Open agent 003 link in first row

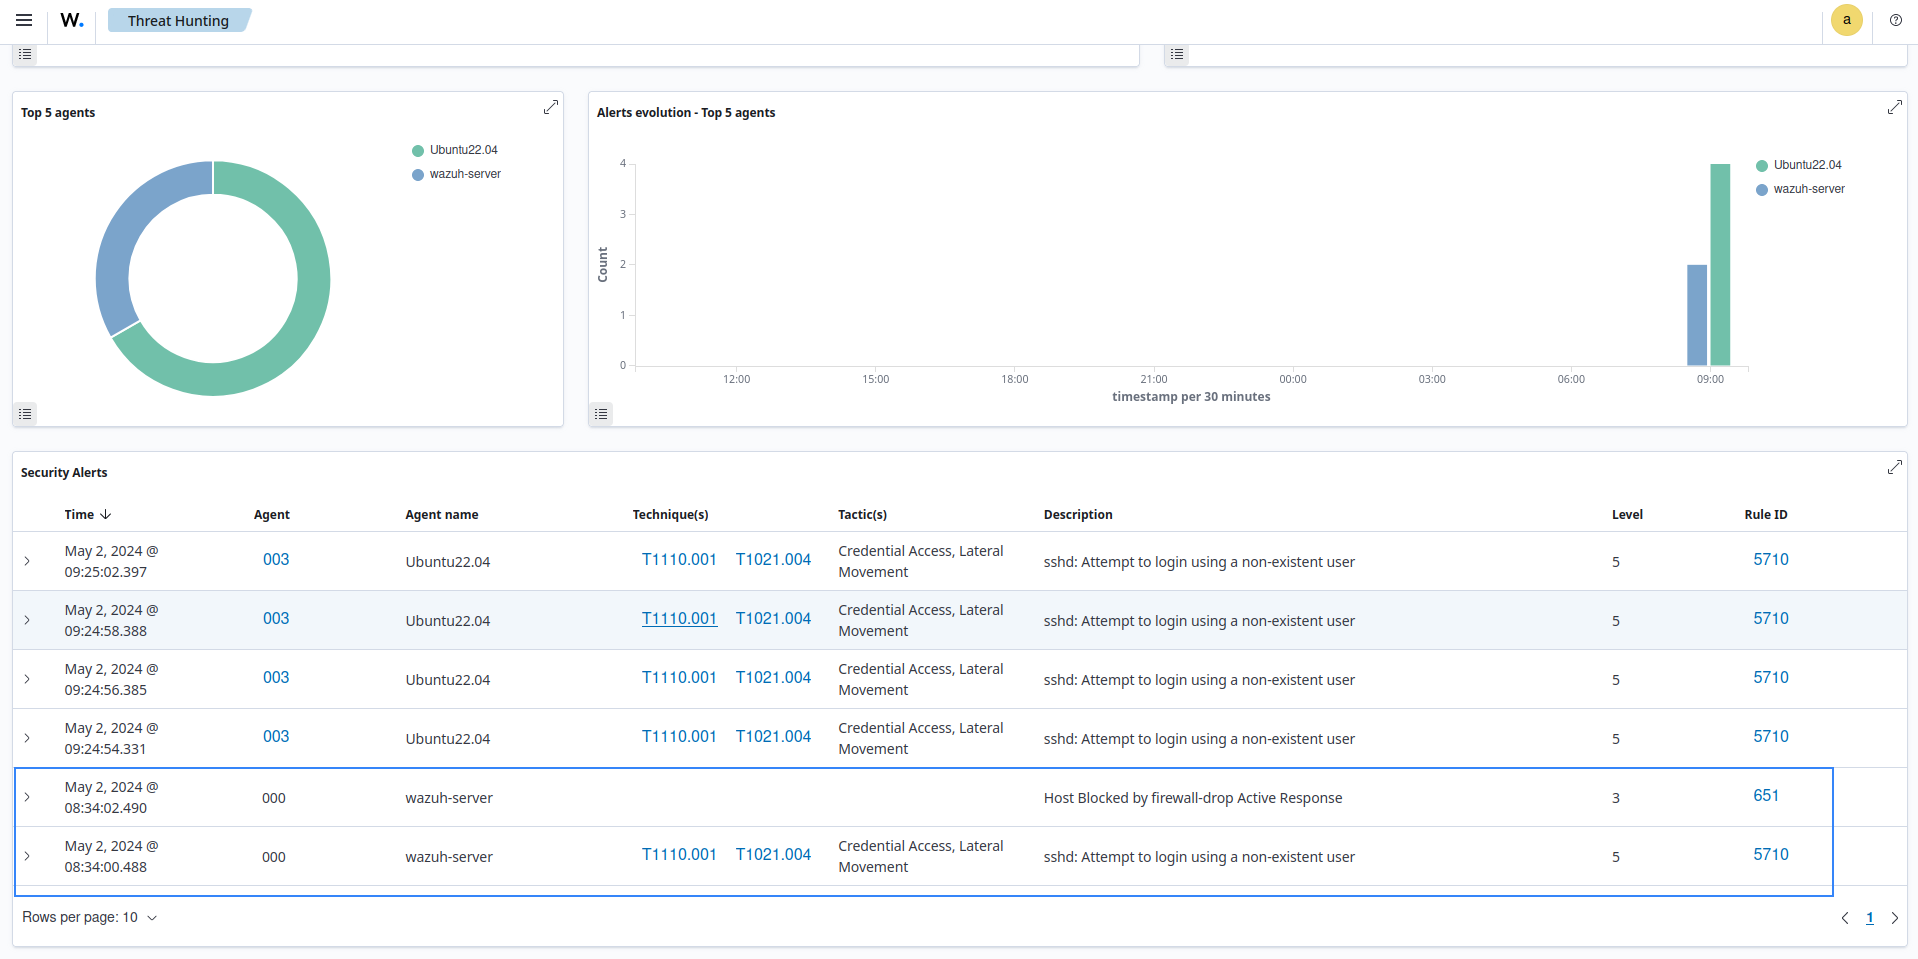pos(276,559)
